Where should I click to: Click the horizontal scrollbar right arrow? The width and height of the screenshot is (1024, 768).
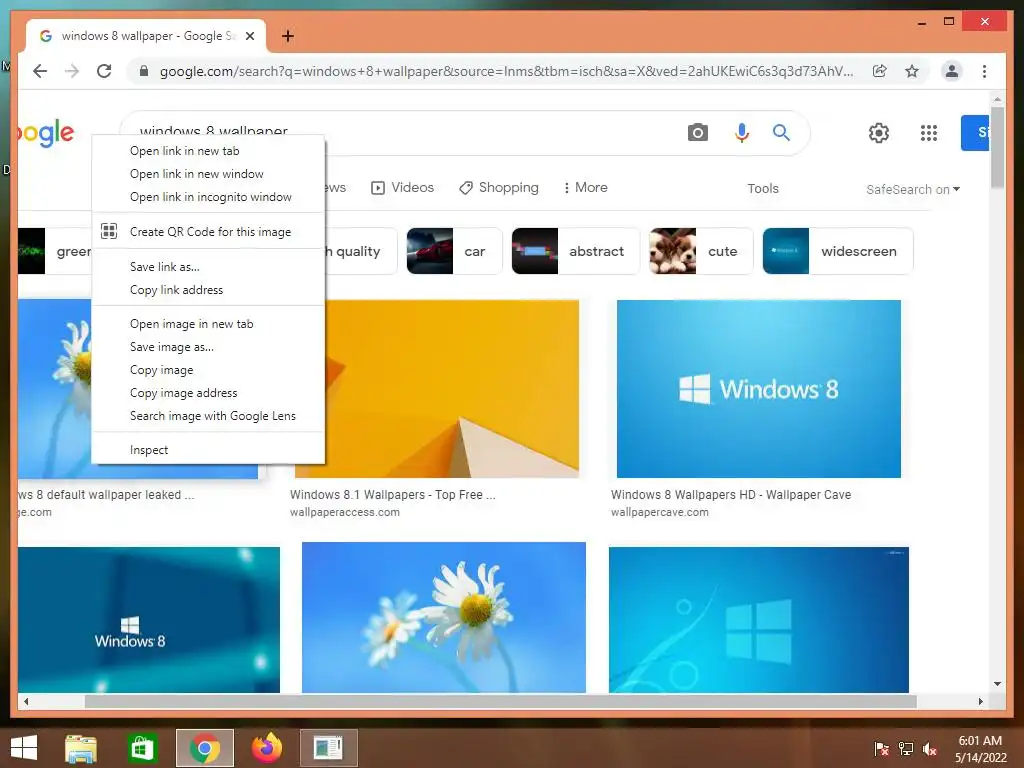pos(980,701)
